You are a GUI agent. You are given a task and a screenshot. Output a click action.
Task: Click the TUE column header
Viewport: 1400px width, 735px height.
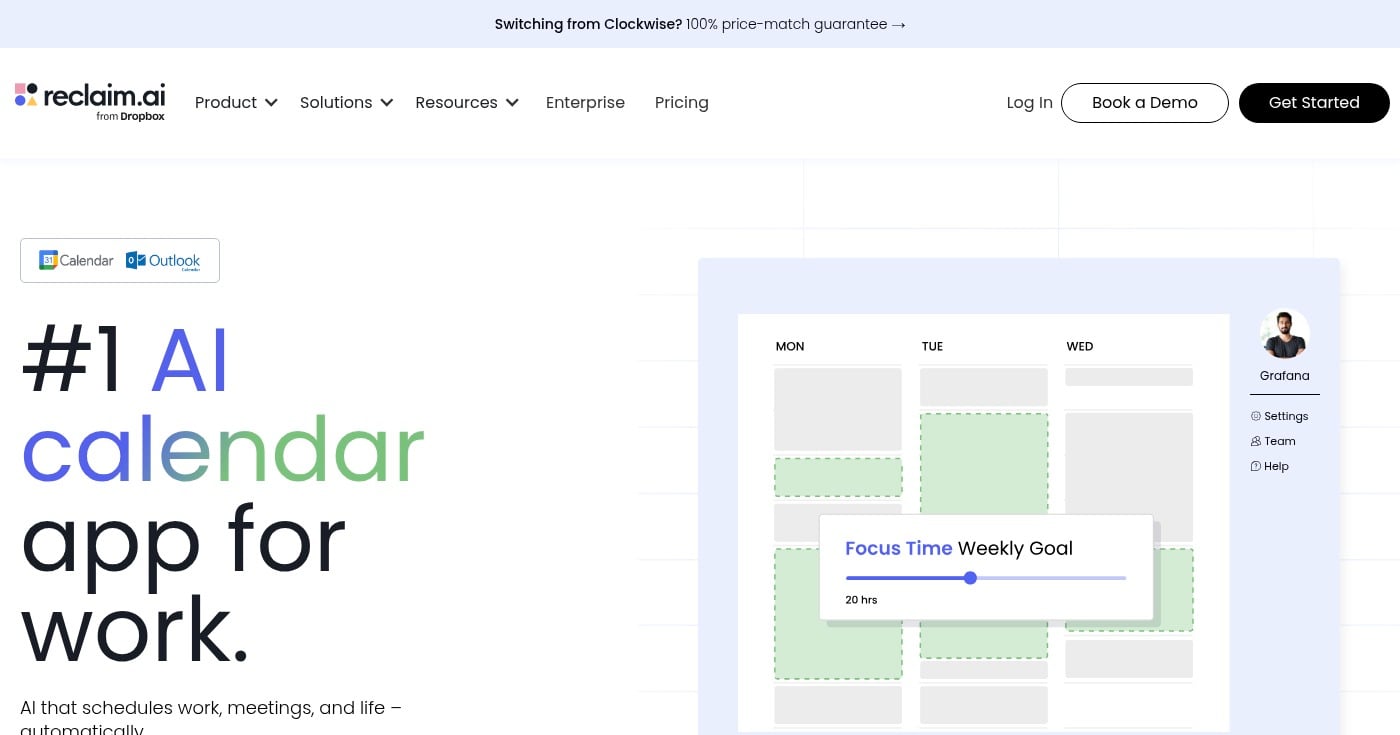[932, 346]
